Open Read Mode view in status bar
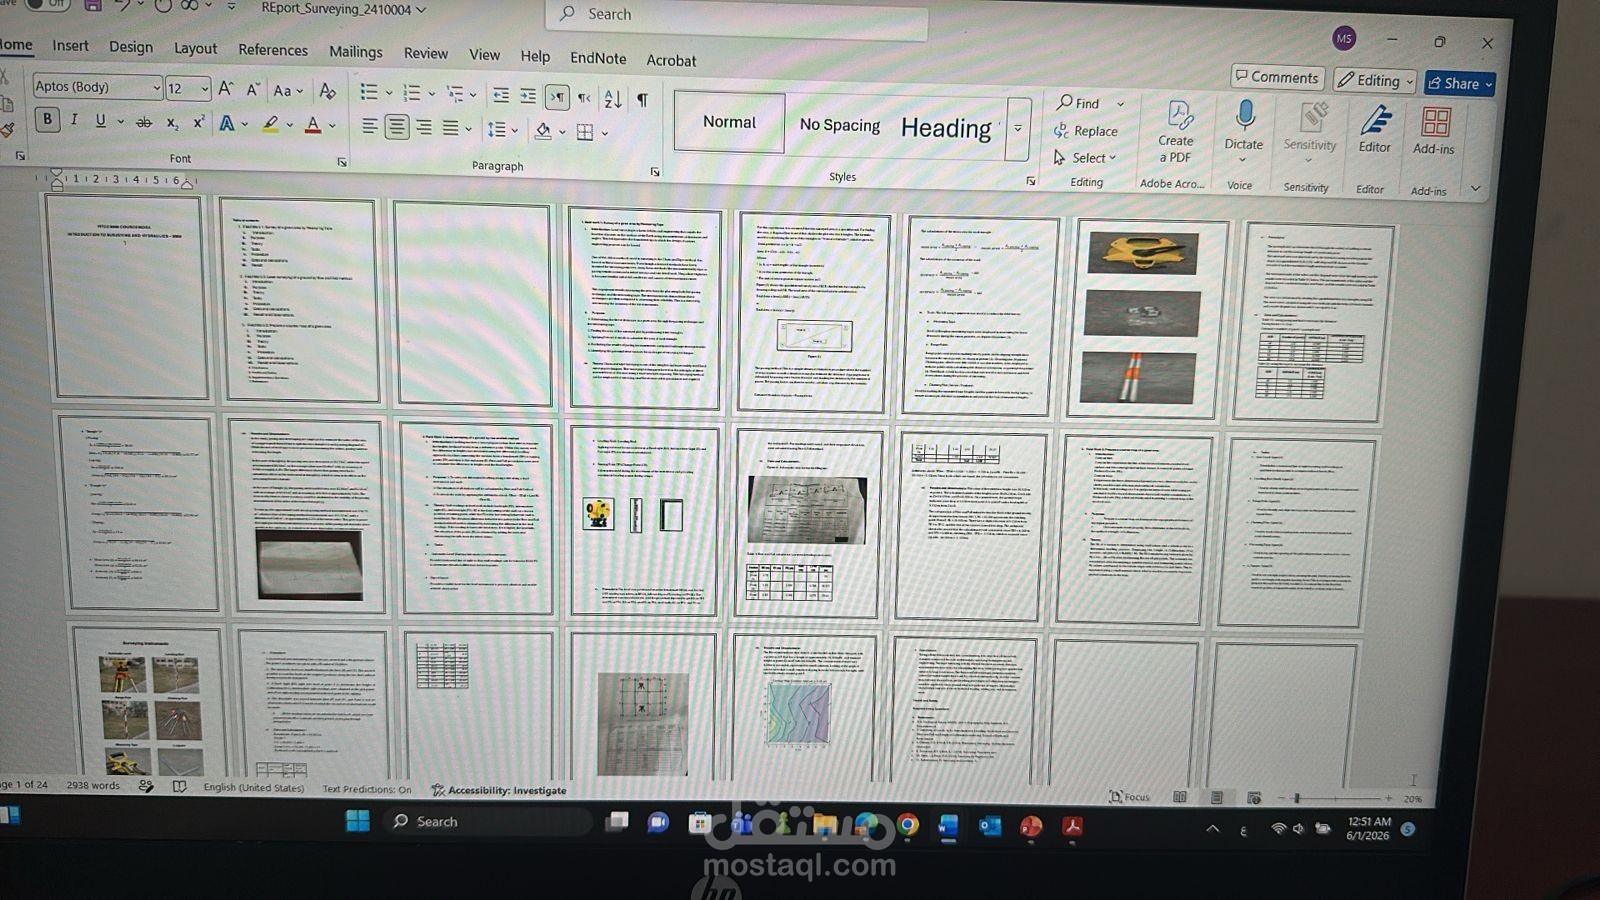 (1180, 797)
